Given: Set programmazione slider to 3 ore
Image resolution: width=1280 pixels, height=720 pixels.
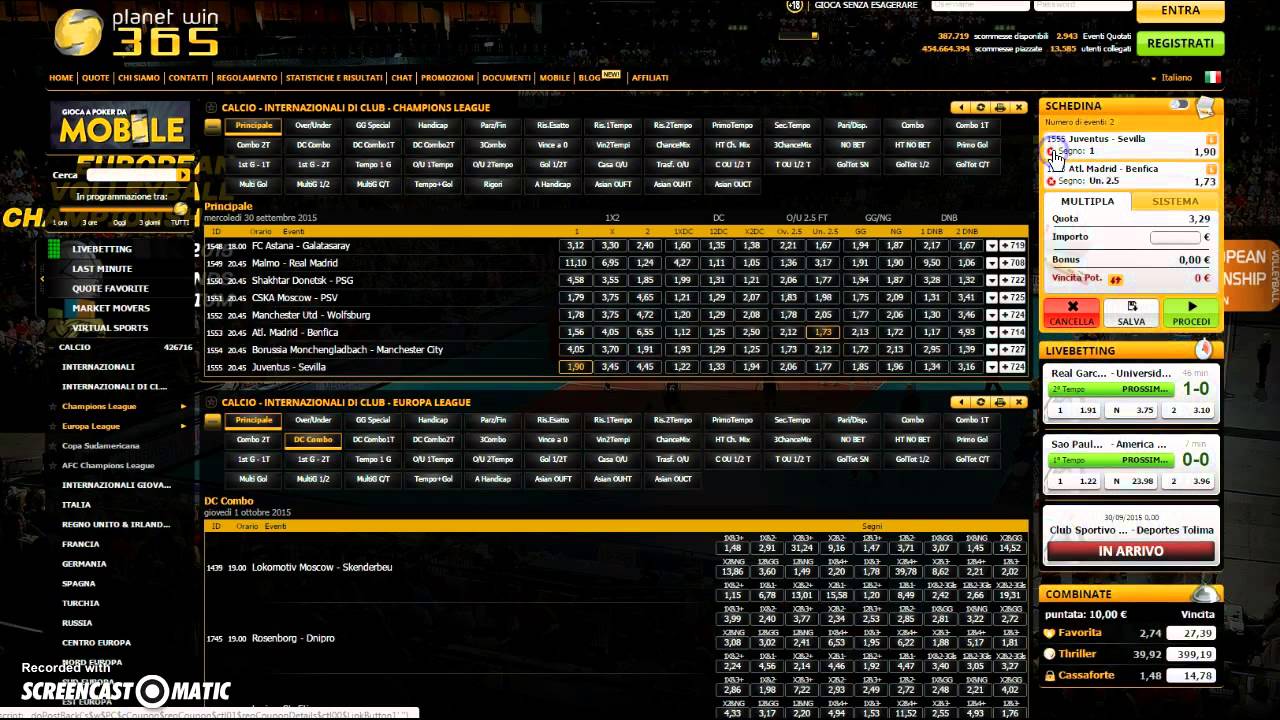Looking at the screenshot, I should click(x=90, y=223).
